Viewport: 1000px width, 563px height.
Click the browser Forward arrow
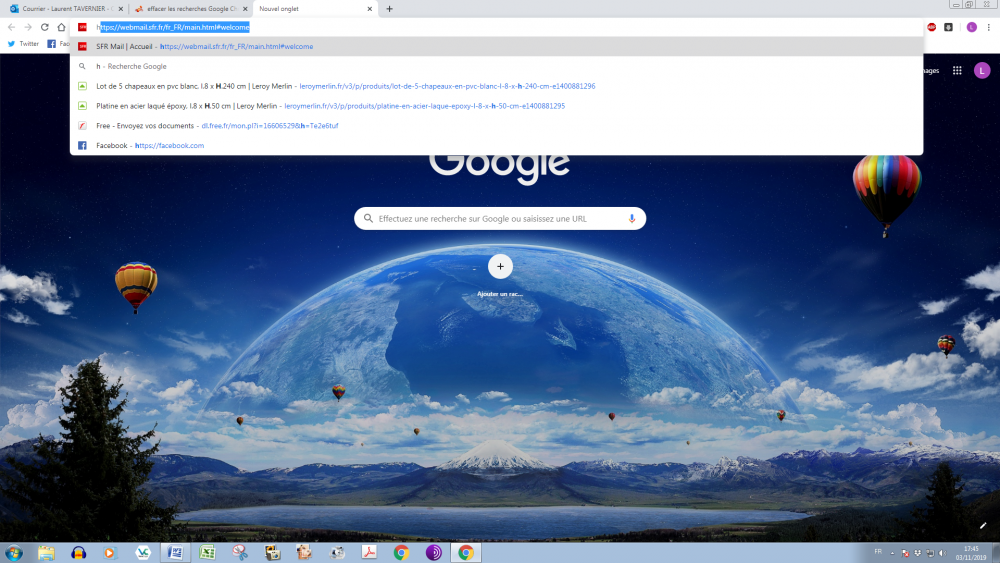coord(28,27)
